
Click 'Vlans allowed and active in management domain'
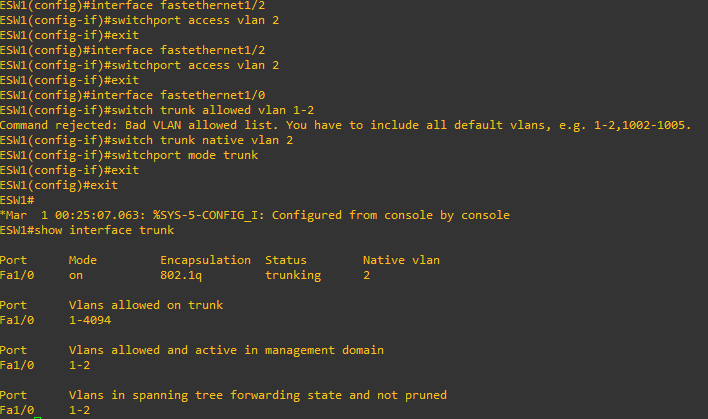point(226,350)
